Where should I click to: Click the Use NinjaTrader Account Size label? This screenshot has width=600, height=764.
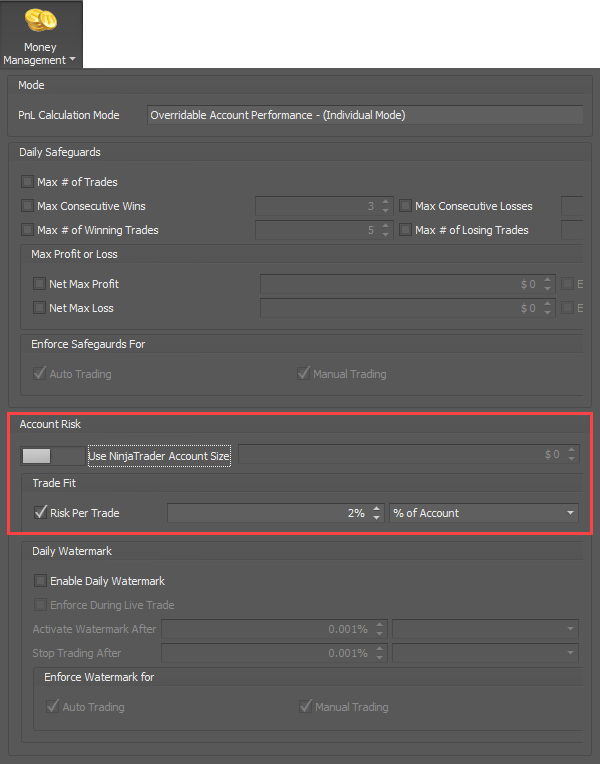click(x=159, y=456)
